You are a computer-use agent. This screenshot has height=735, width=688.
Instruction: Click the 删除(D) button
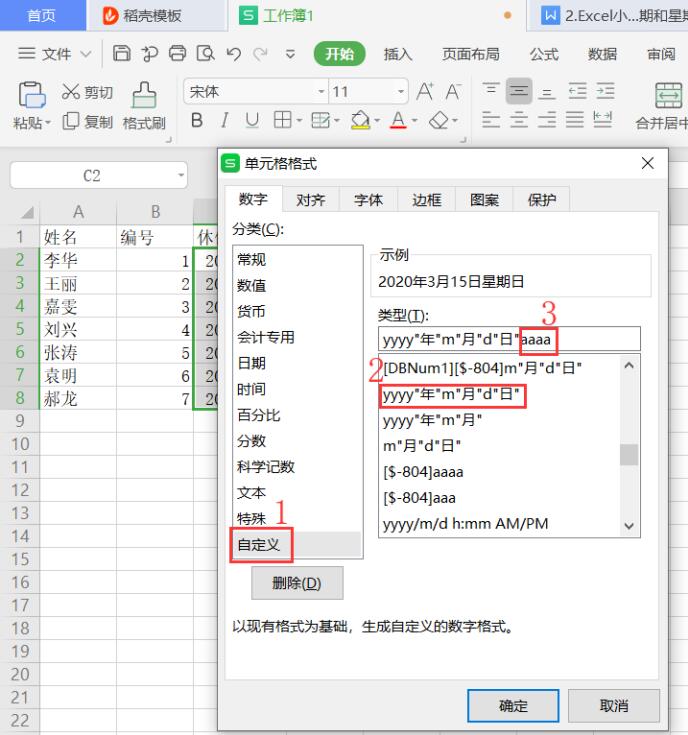(x=297, y=583)
